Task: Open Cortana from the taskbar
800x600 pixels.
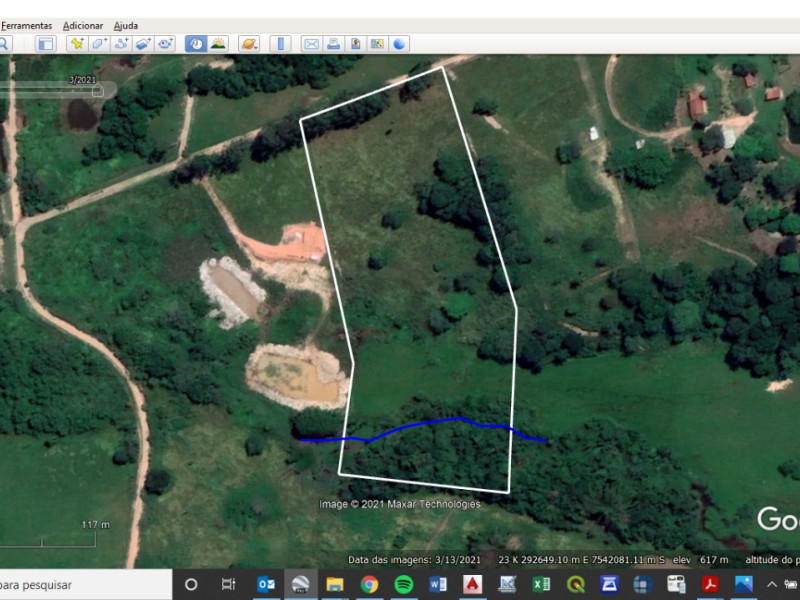Action: (x=191, y=585)
